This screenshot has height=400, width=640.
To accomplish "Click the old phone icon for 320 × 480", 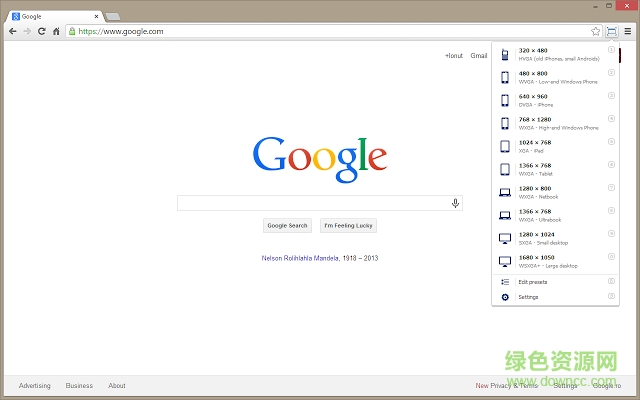I will pos(505,55).
